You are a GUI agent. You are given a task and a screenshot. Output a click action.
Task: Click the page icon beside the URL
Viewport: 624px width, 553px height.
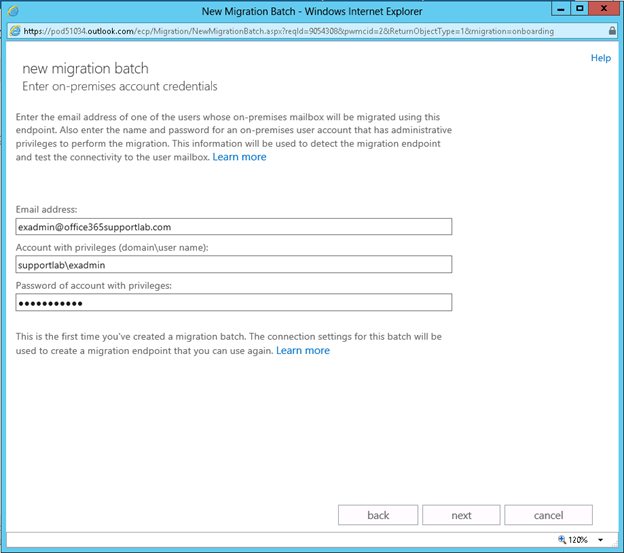pos(15,31)
